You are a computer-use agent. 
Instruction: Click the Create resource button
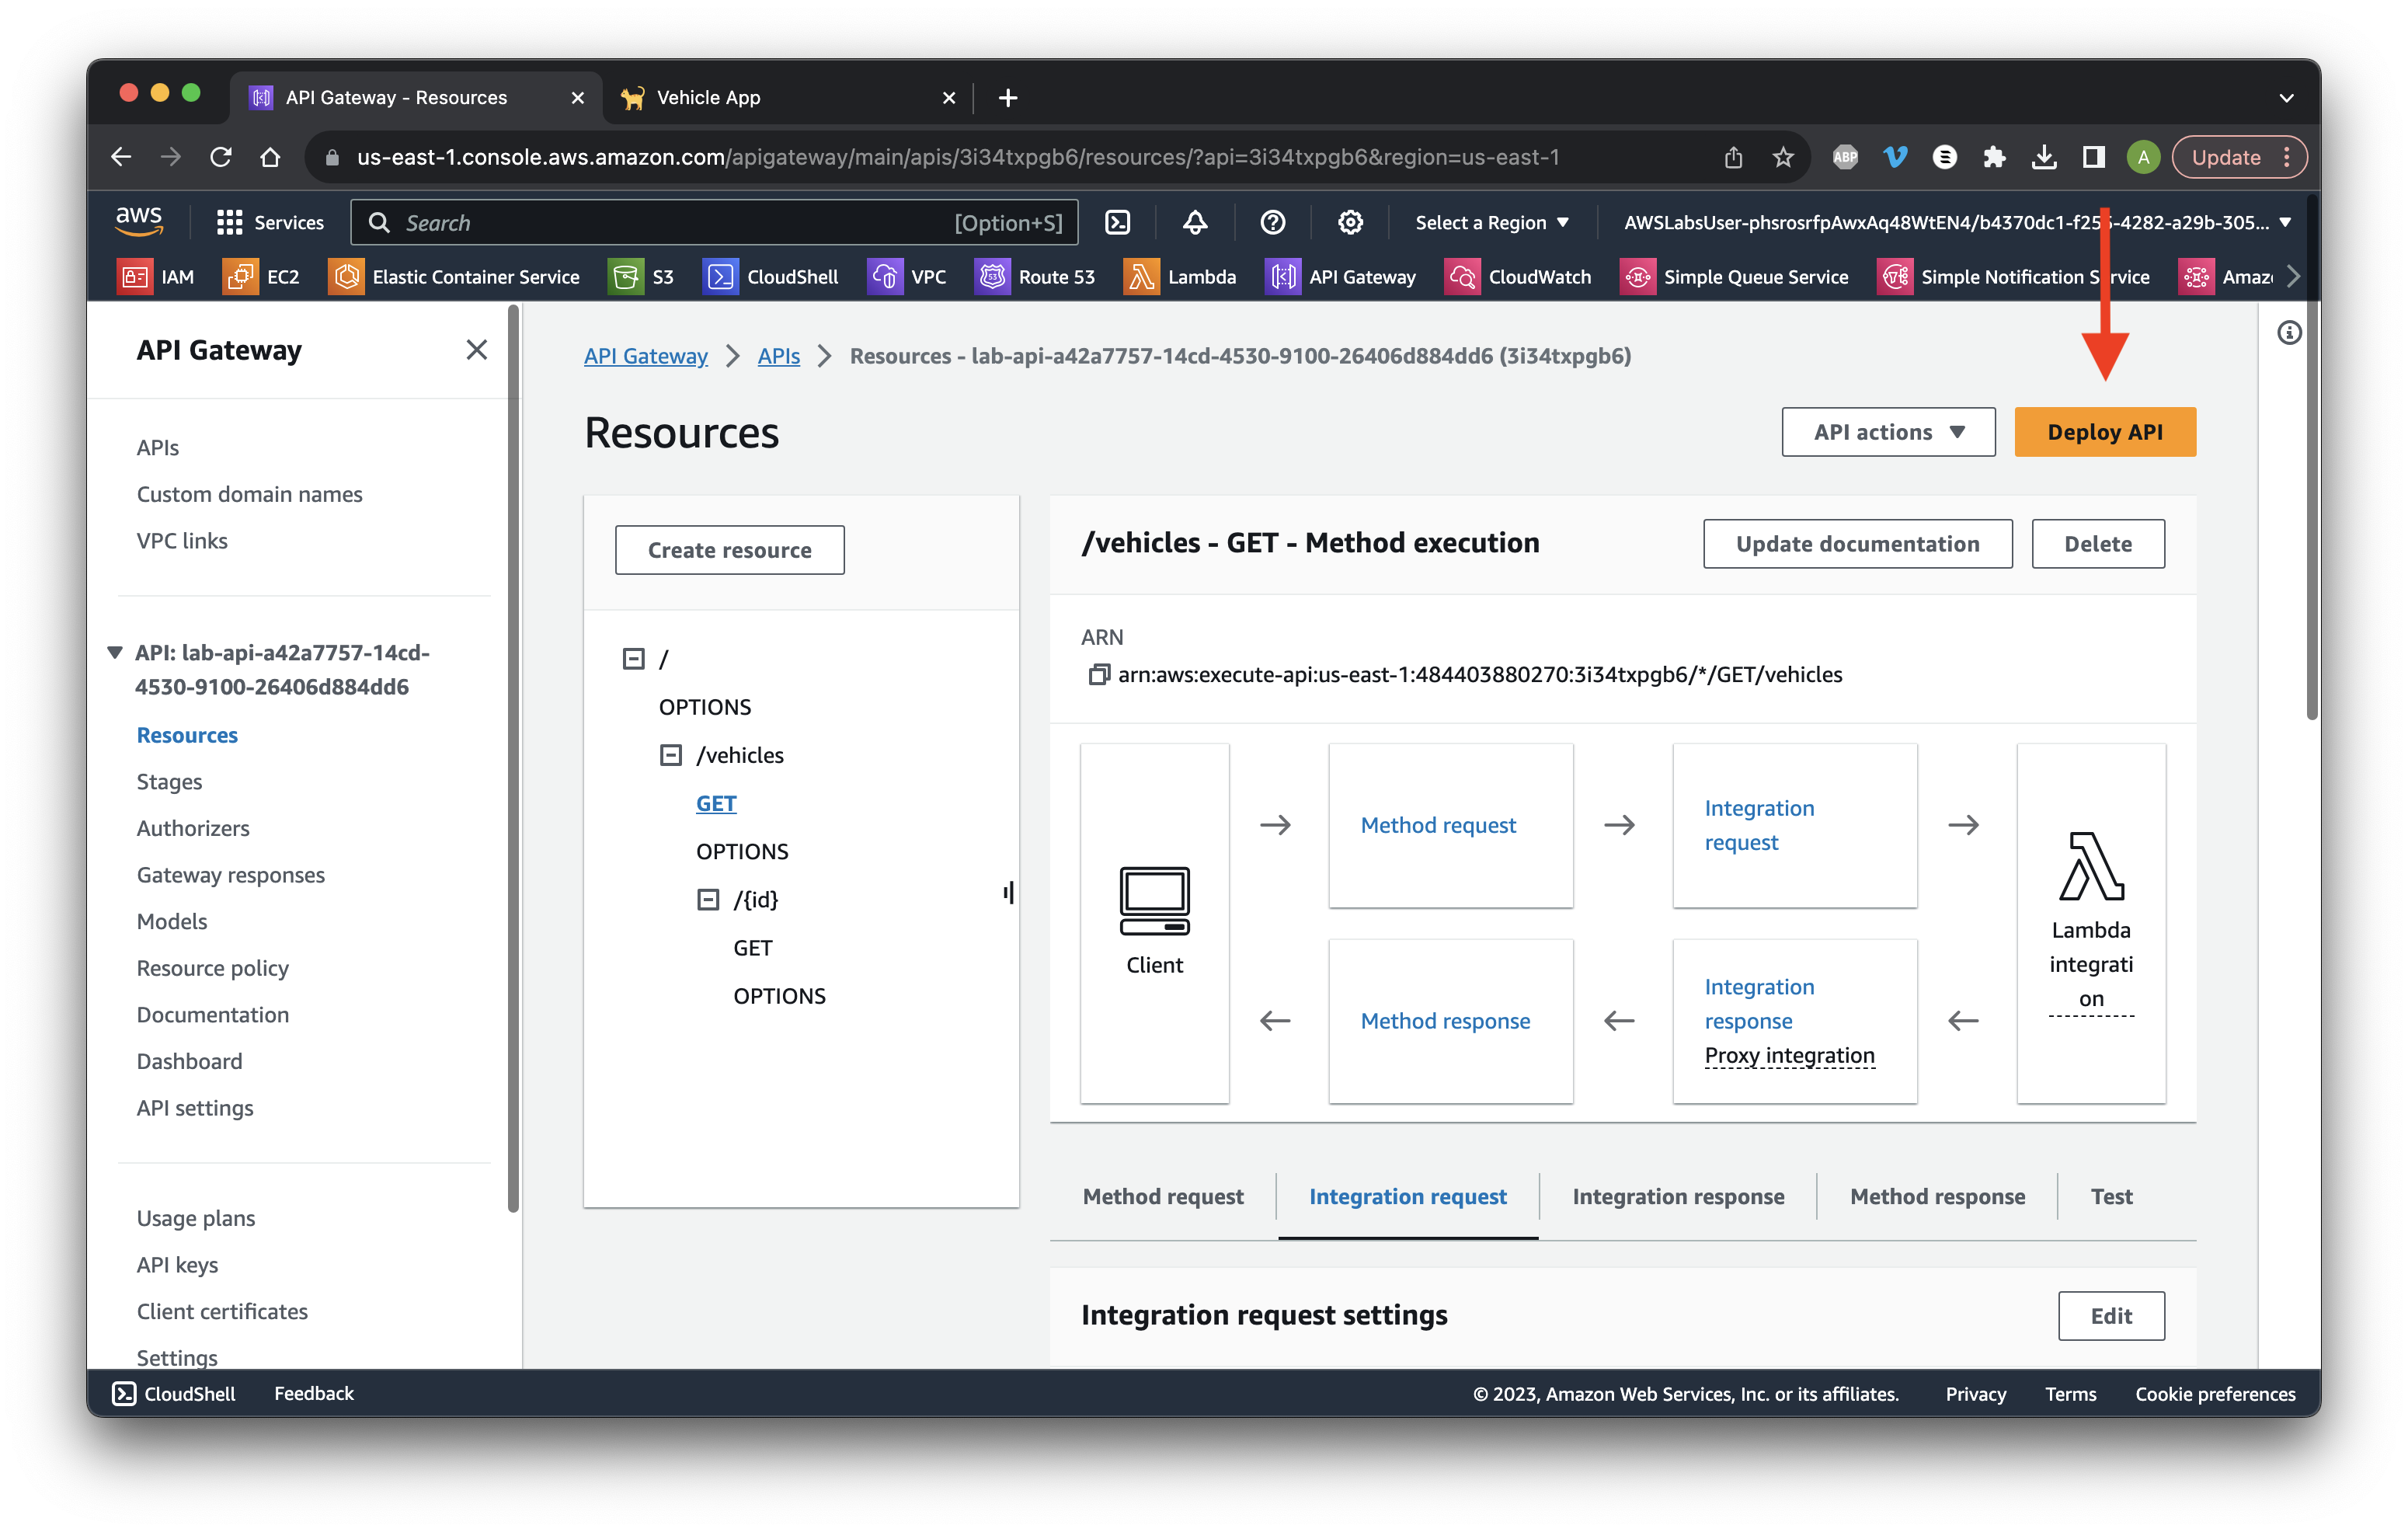(729, 550)
